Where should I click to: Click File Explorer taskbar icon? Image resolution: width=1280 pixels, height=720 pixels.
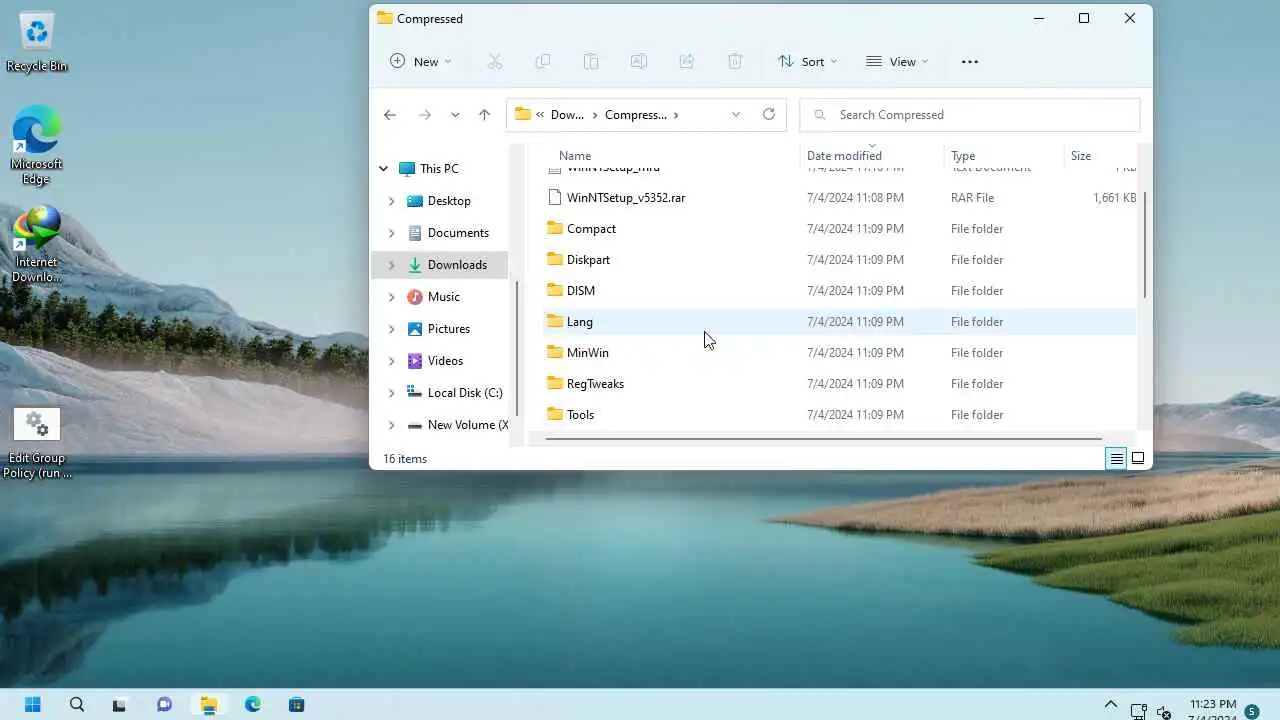(208, 704)
